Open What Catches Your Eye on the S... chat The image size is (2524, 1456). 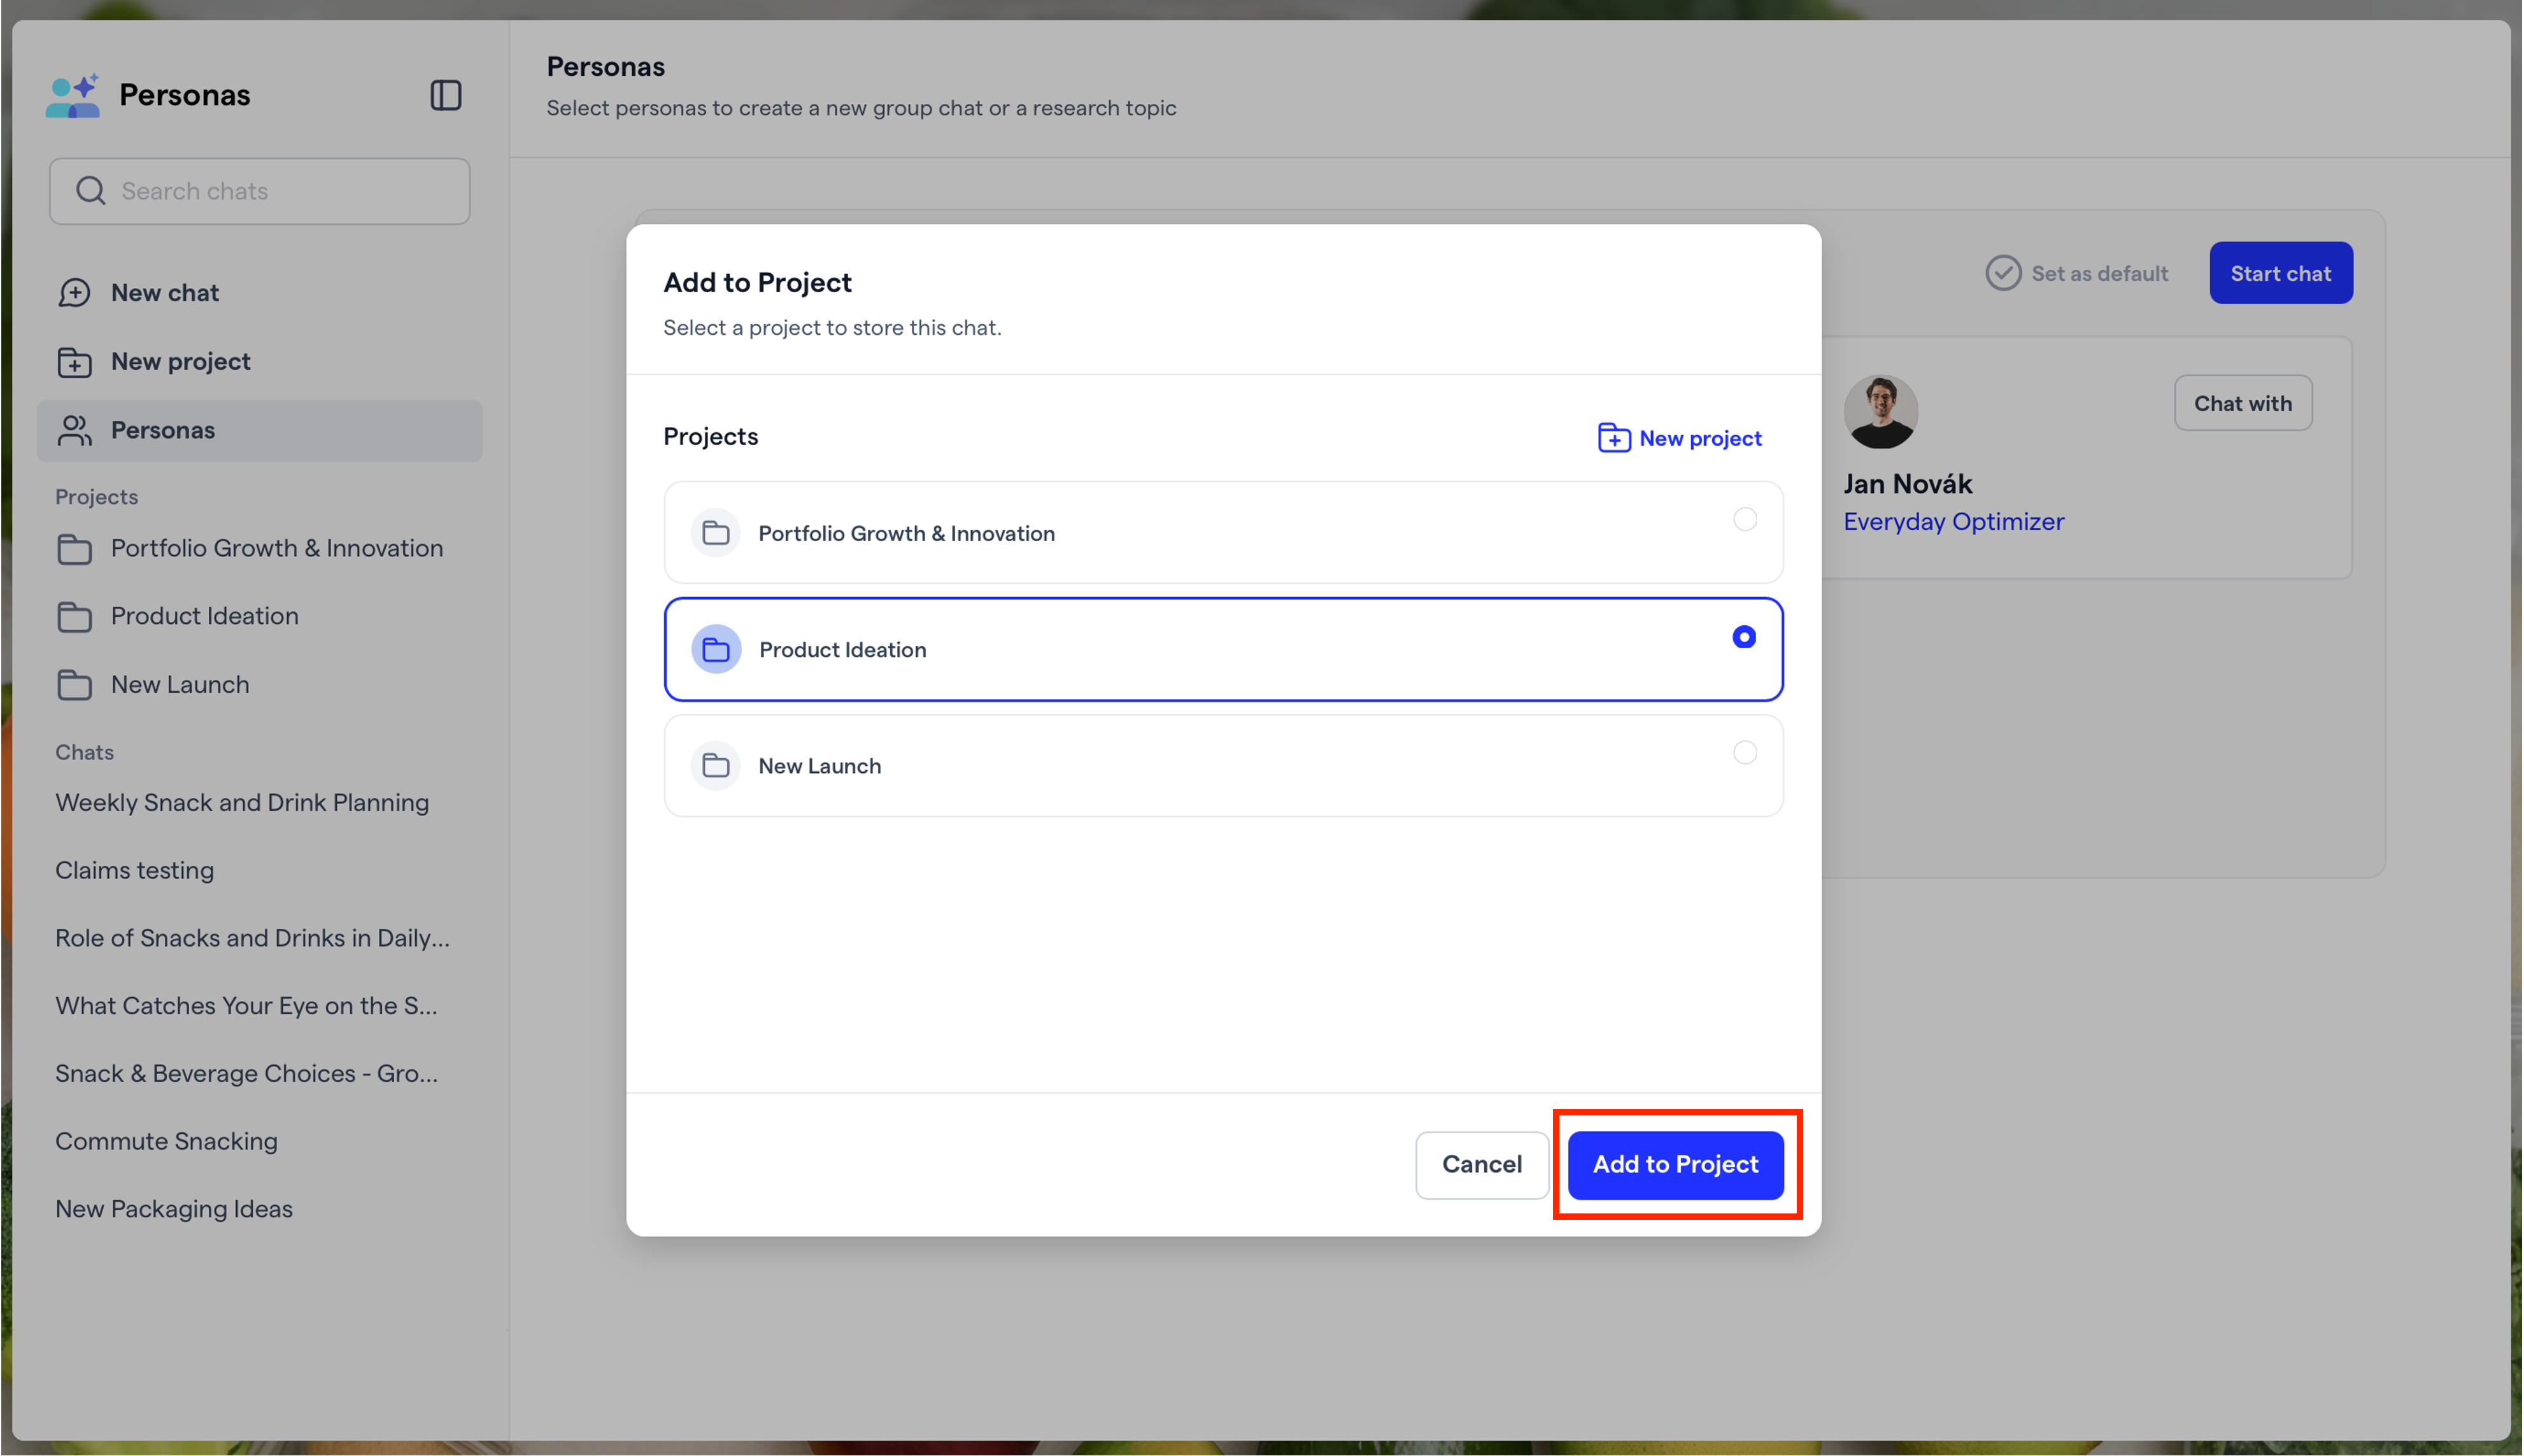tap(247, 1006)
